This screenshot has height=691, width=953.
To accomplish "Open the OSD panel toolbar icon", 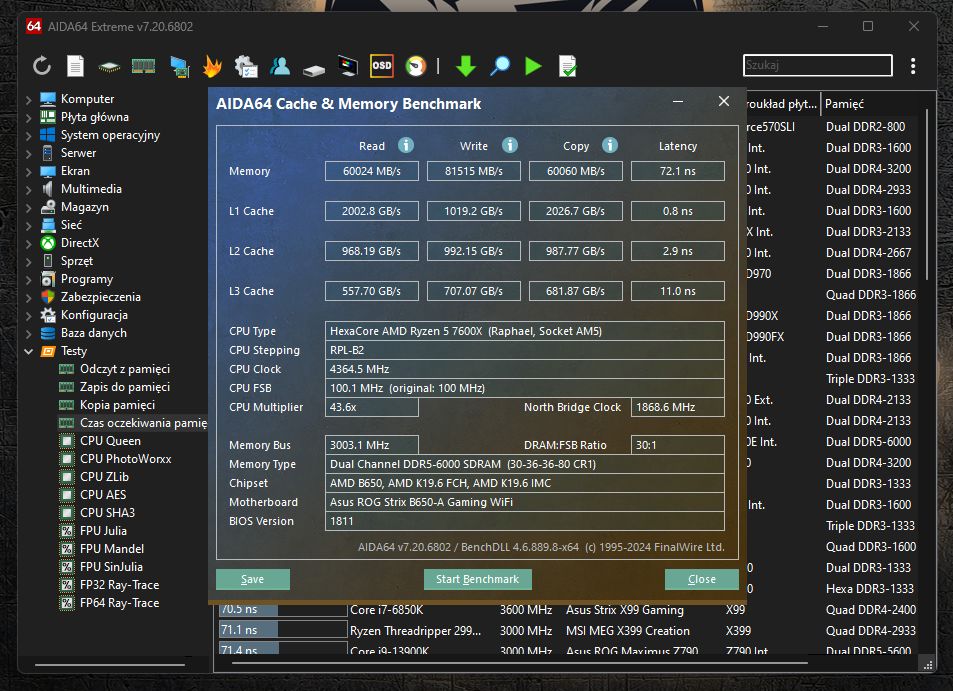I will 382,66.
